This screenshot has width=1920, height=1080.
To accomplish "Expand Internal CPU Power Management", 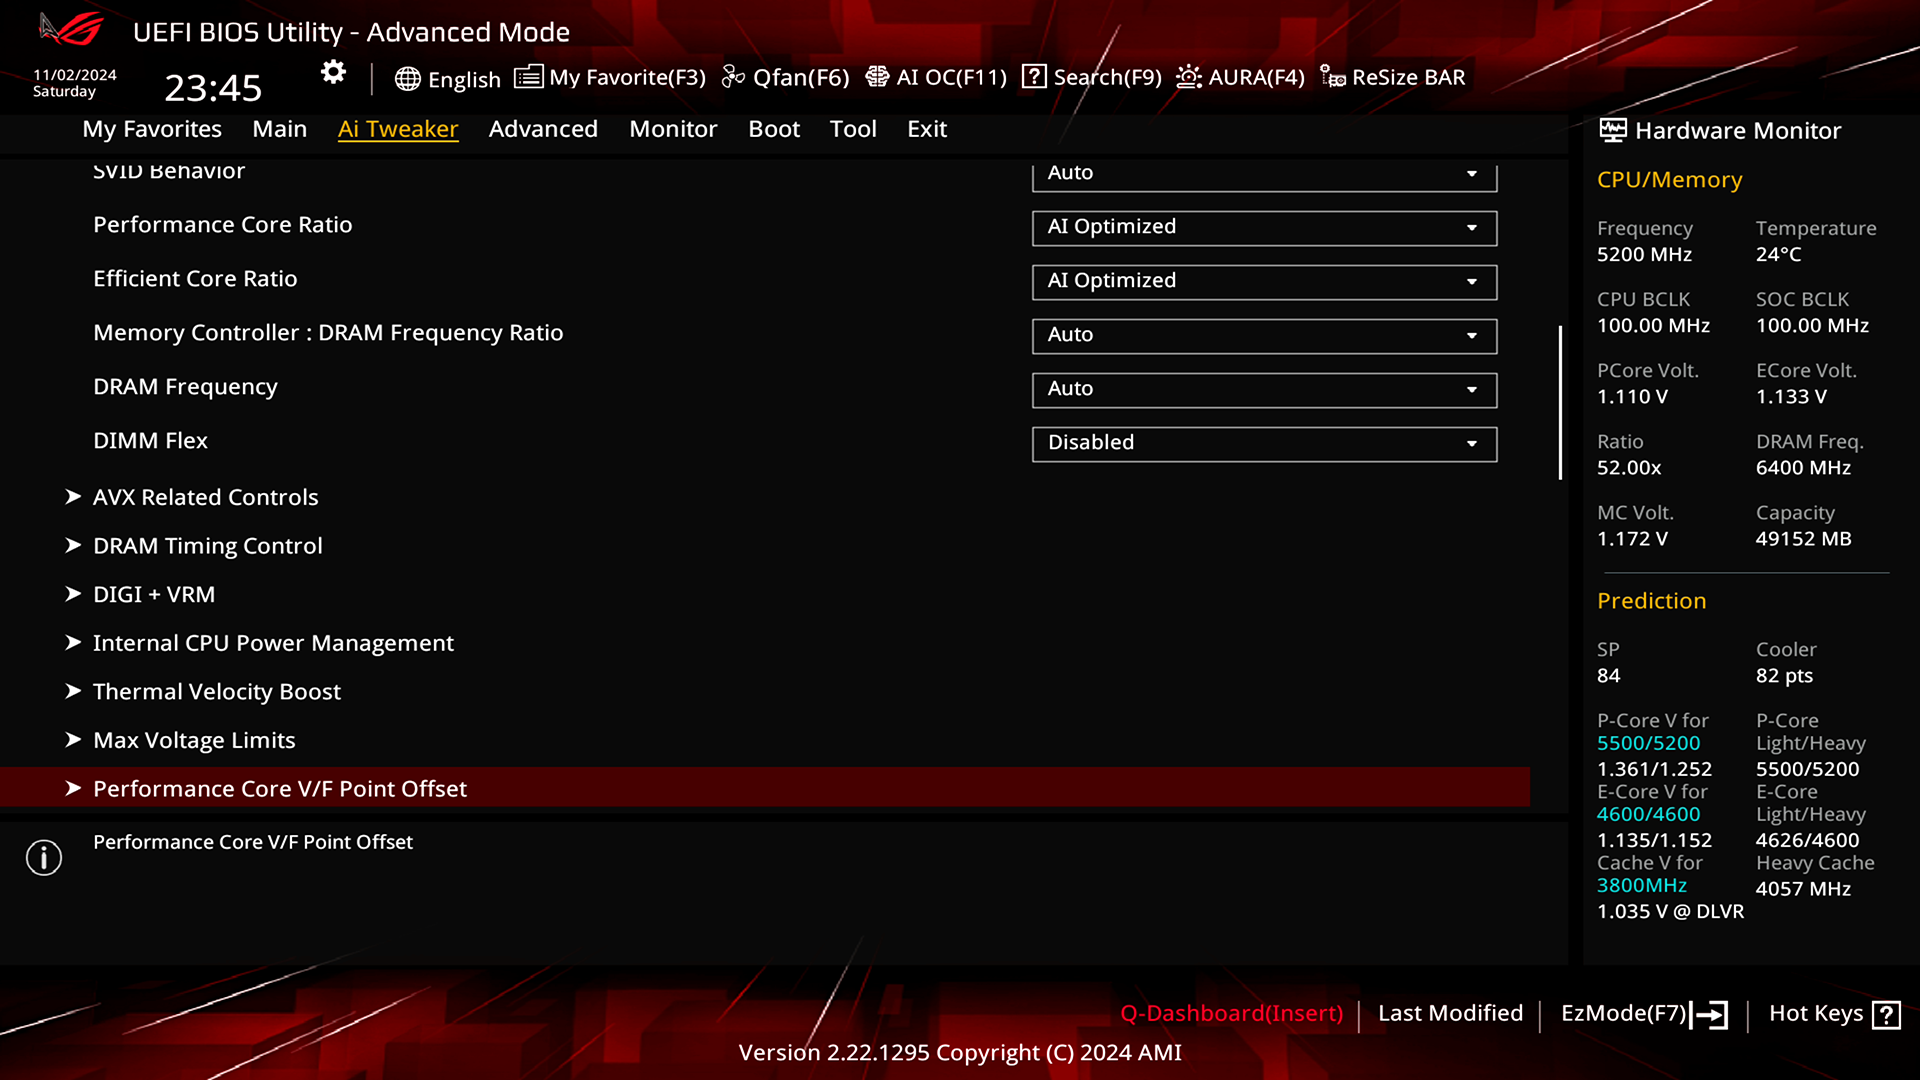I will [x=273, y=642].
